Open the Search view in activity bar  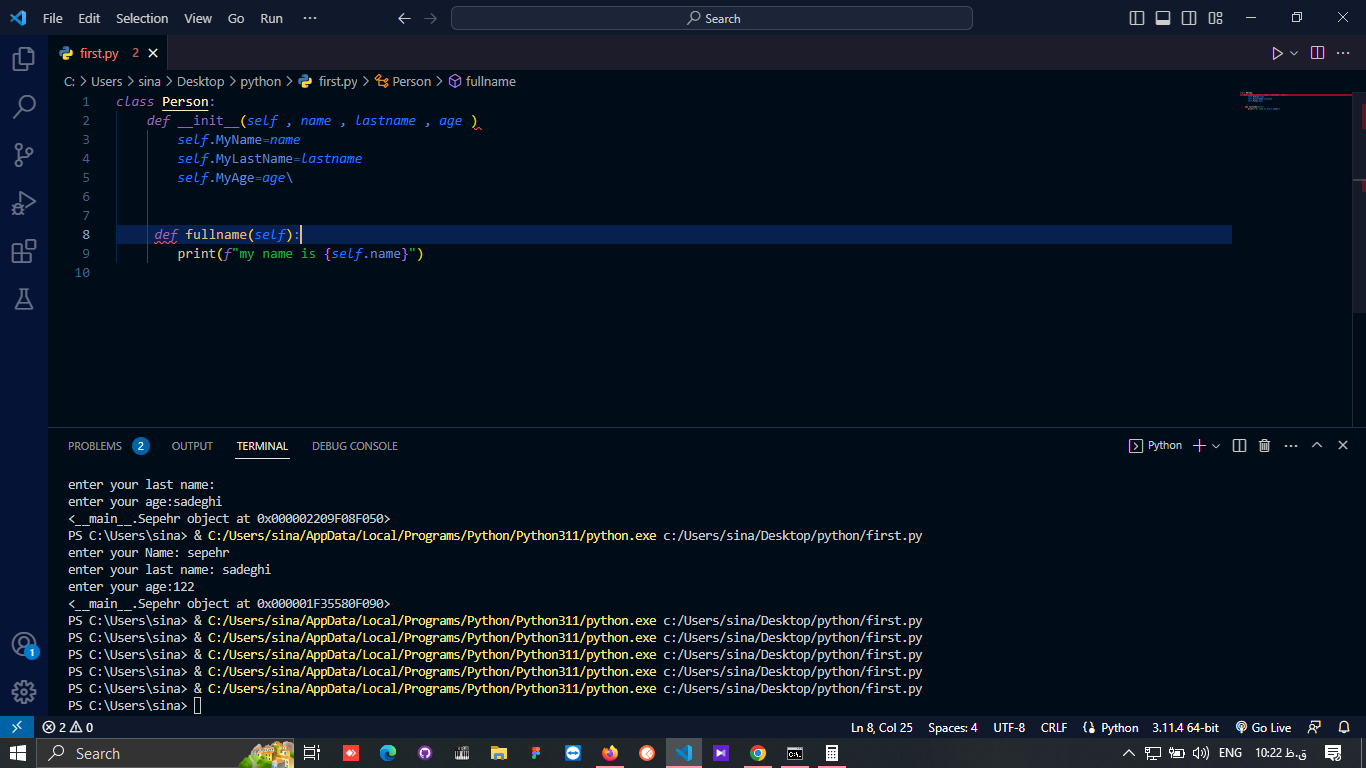pyautogui.click(x=24, y=107)
